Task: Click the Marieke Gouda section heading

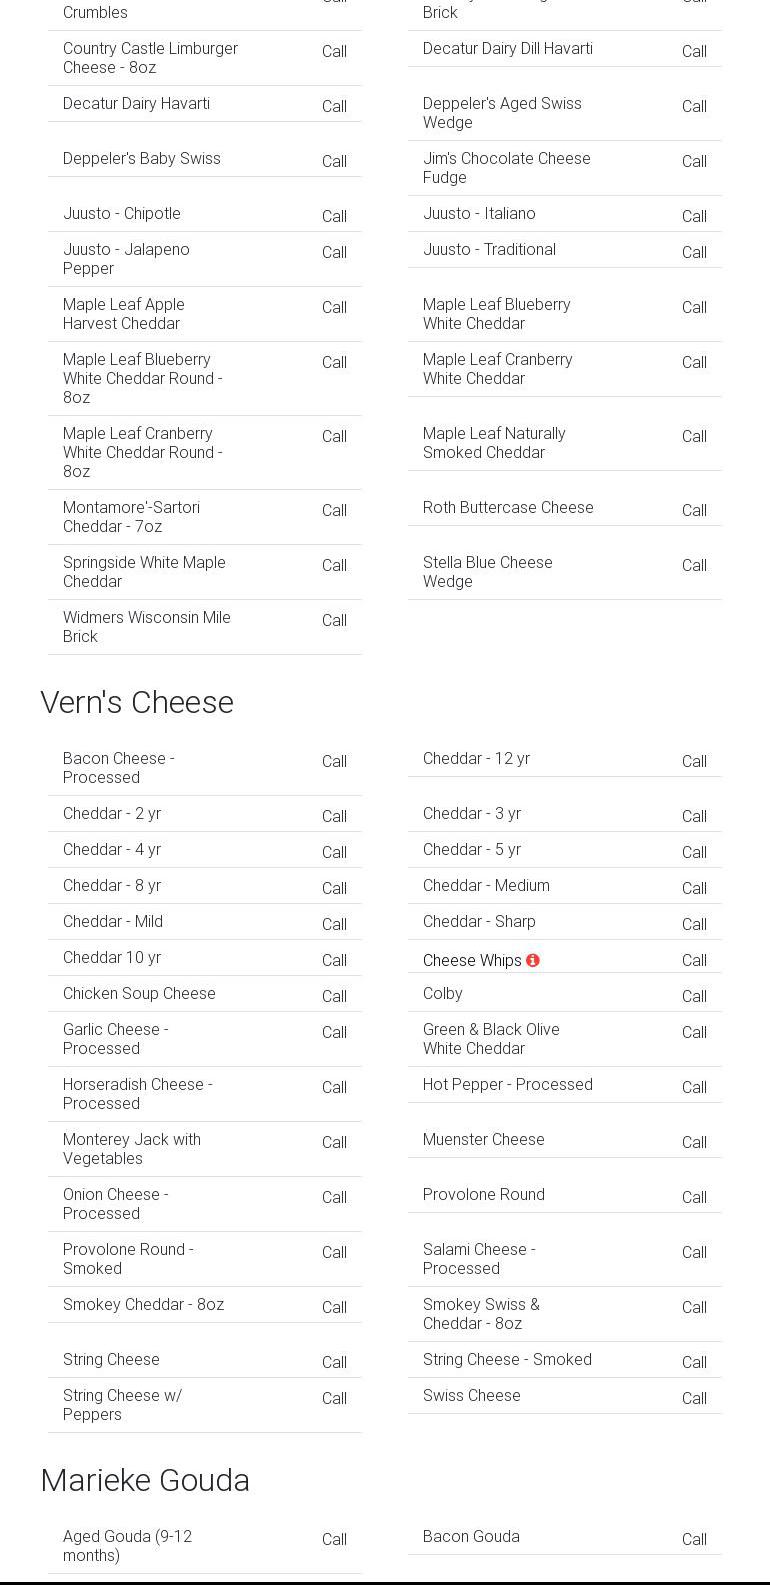Action: [x=145, y=1480]
